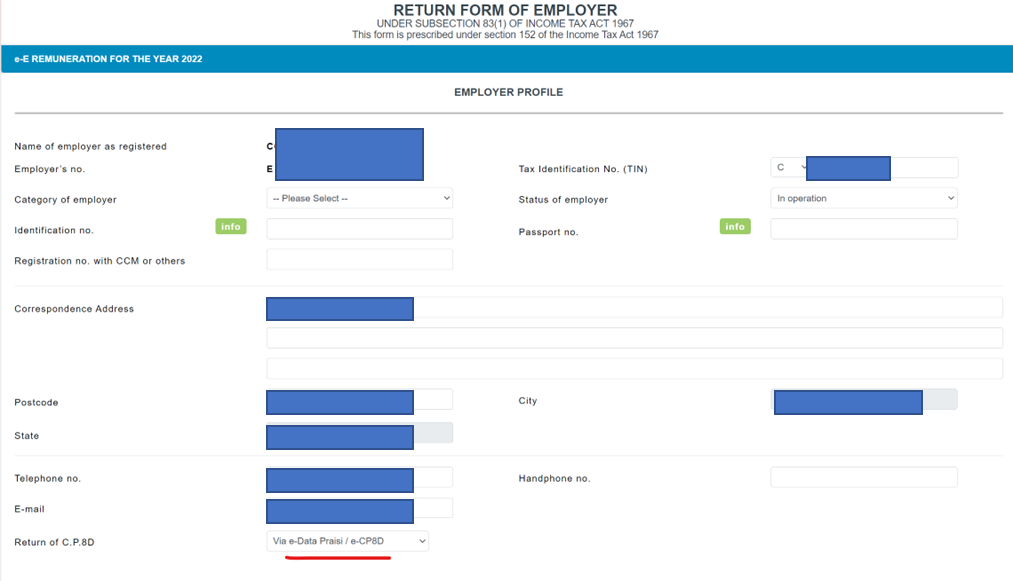The width and height of the screenshot is (1013, 581).
Task: Click the 'Registration no. with CCM or others' label
Action: click(x=99, y=261)
